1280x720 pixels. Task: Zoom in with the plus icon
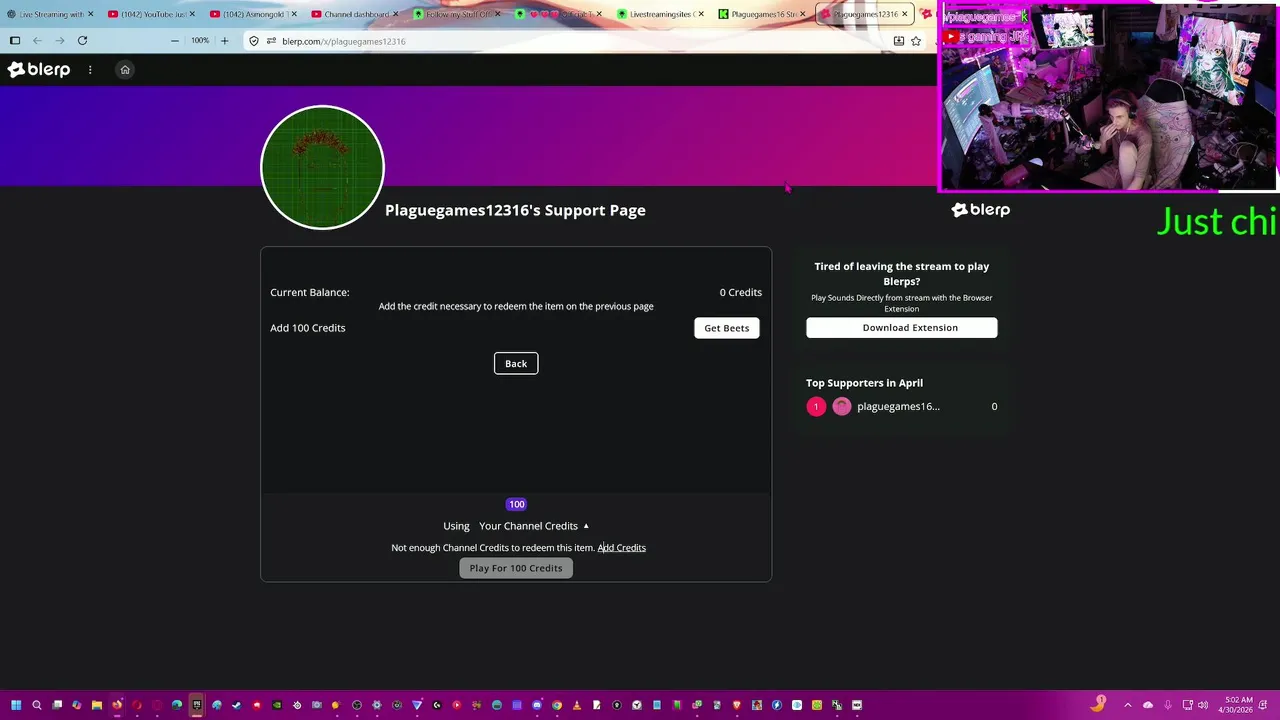224,41
